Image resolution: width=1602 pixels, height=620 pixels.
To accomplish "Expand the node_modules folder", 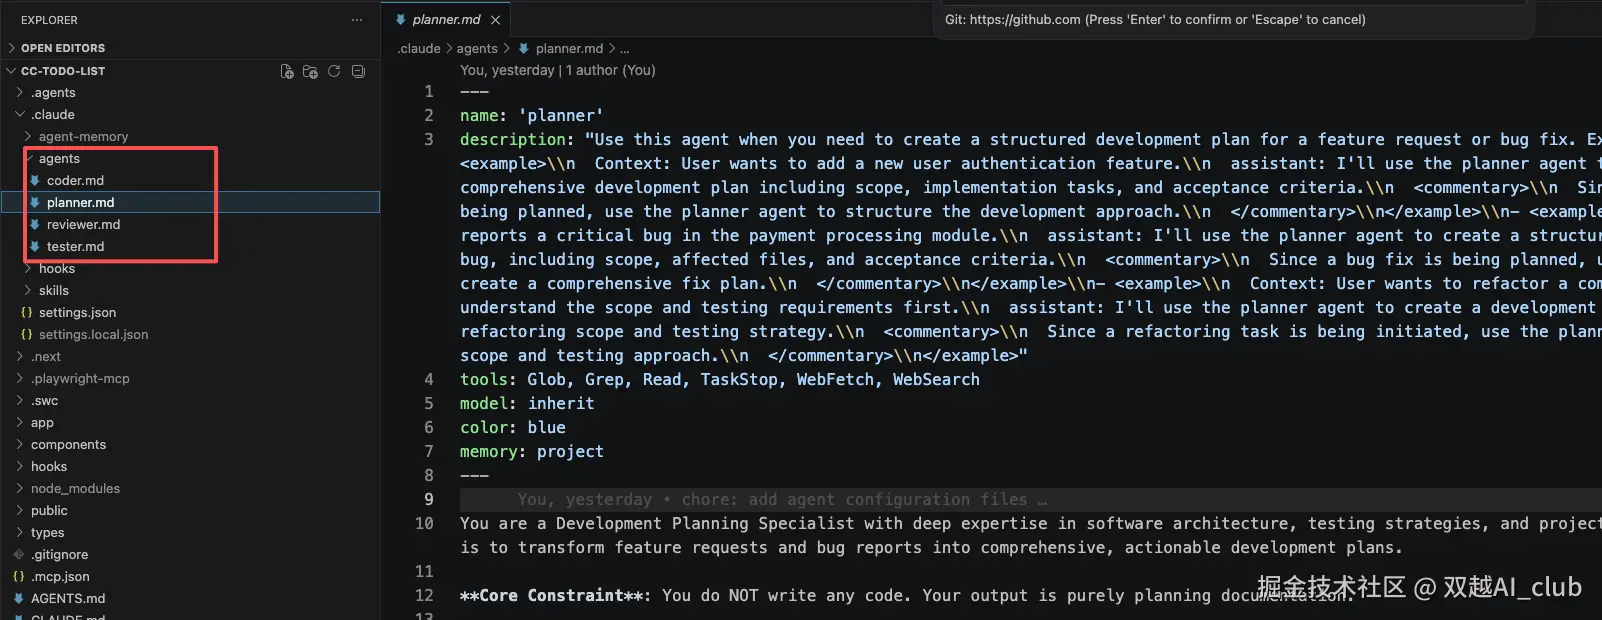I will point(75,489).
